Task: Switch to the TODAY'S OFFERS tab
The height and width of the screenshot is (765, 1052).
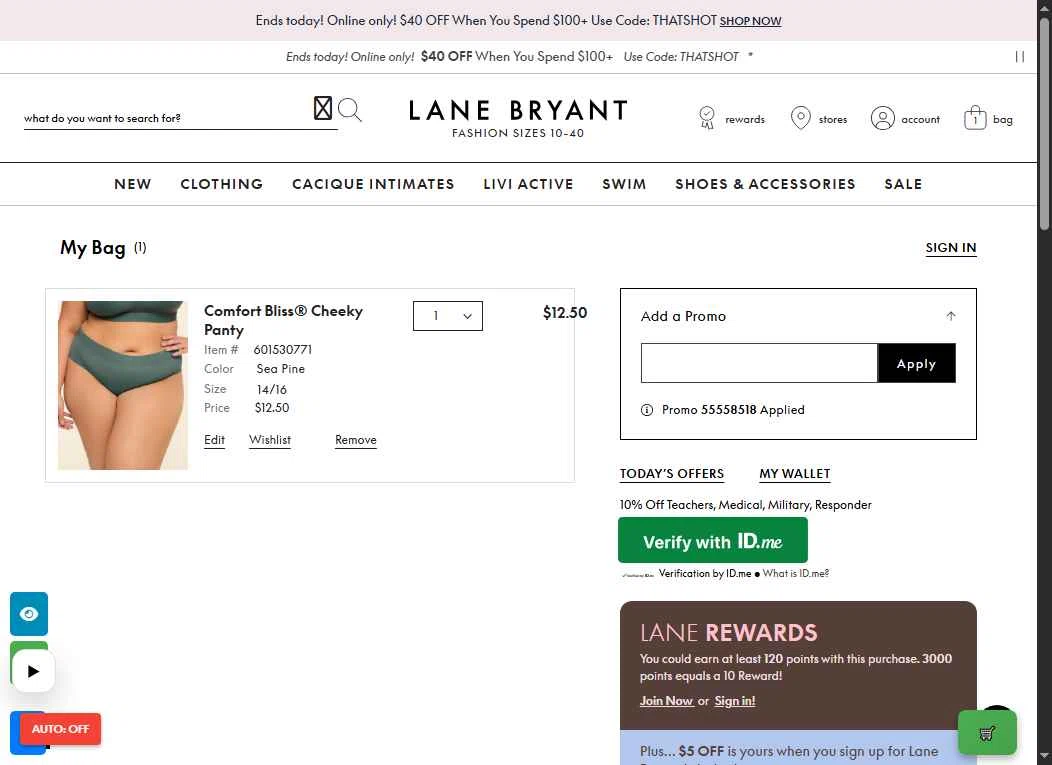Action: [672, 474]
